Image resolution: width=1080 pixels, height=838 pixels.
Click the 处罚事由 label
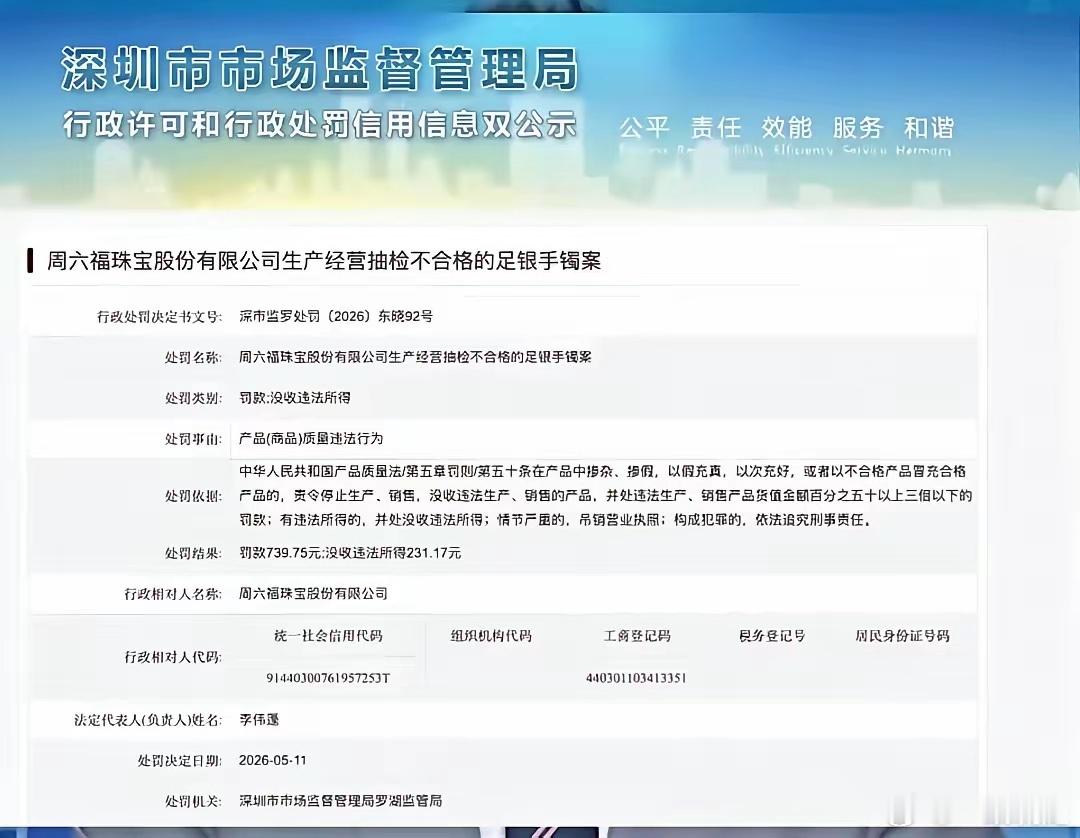[193, 439]
